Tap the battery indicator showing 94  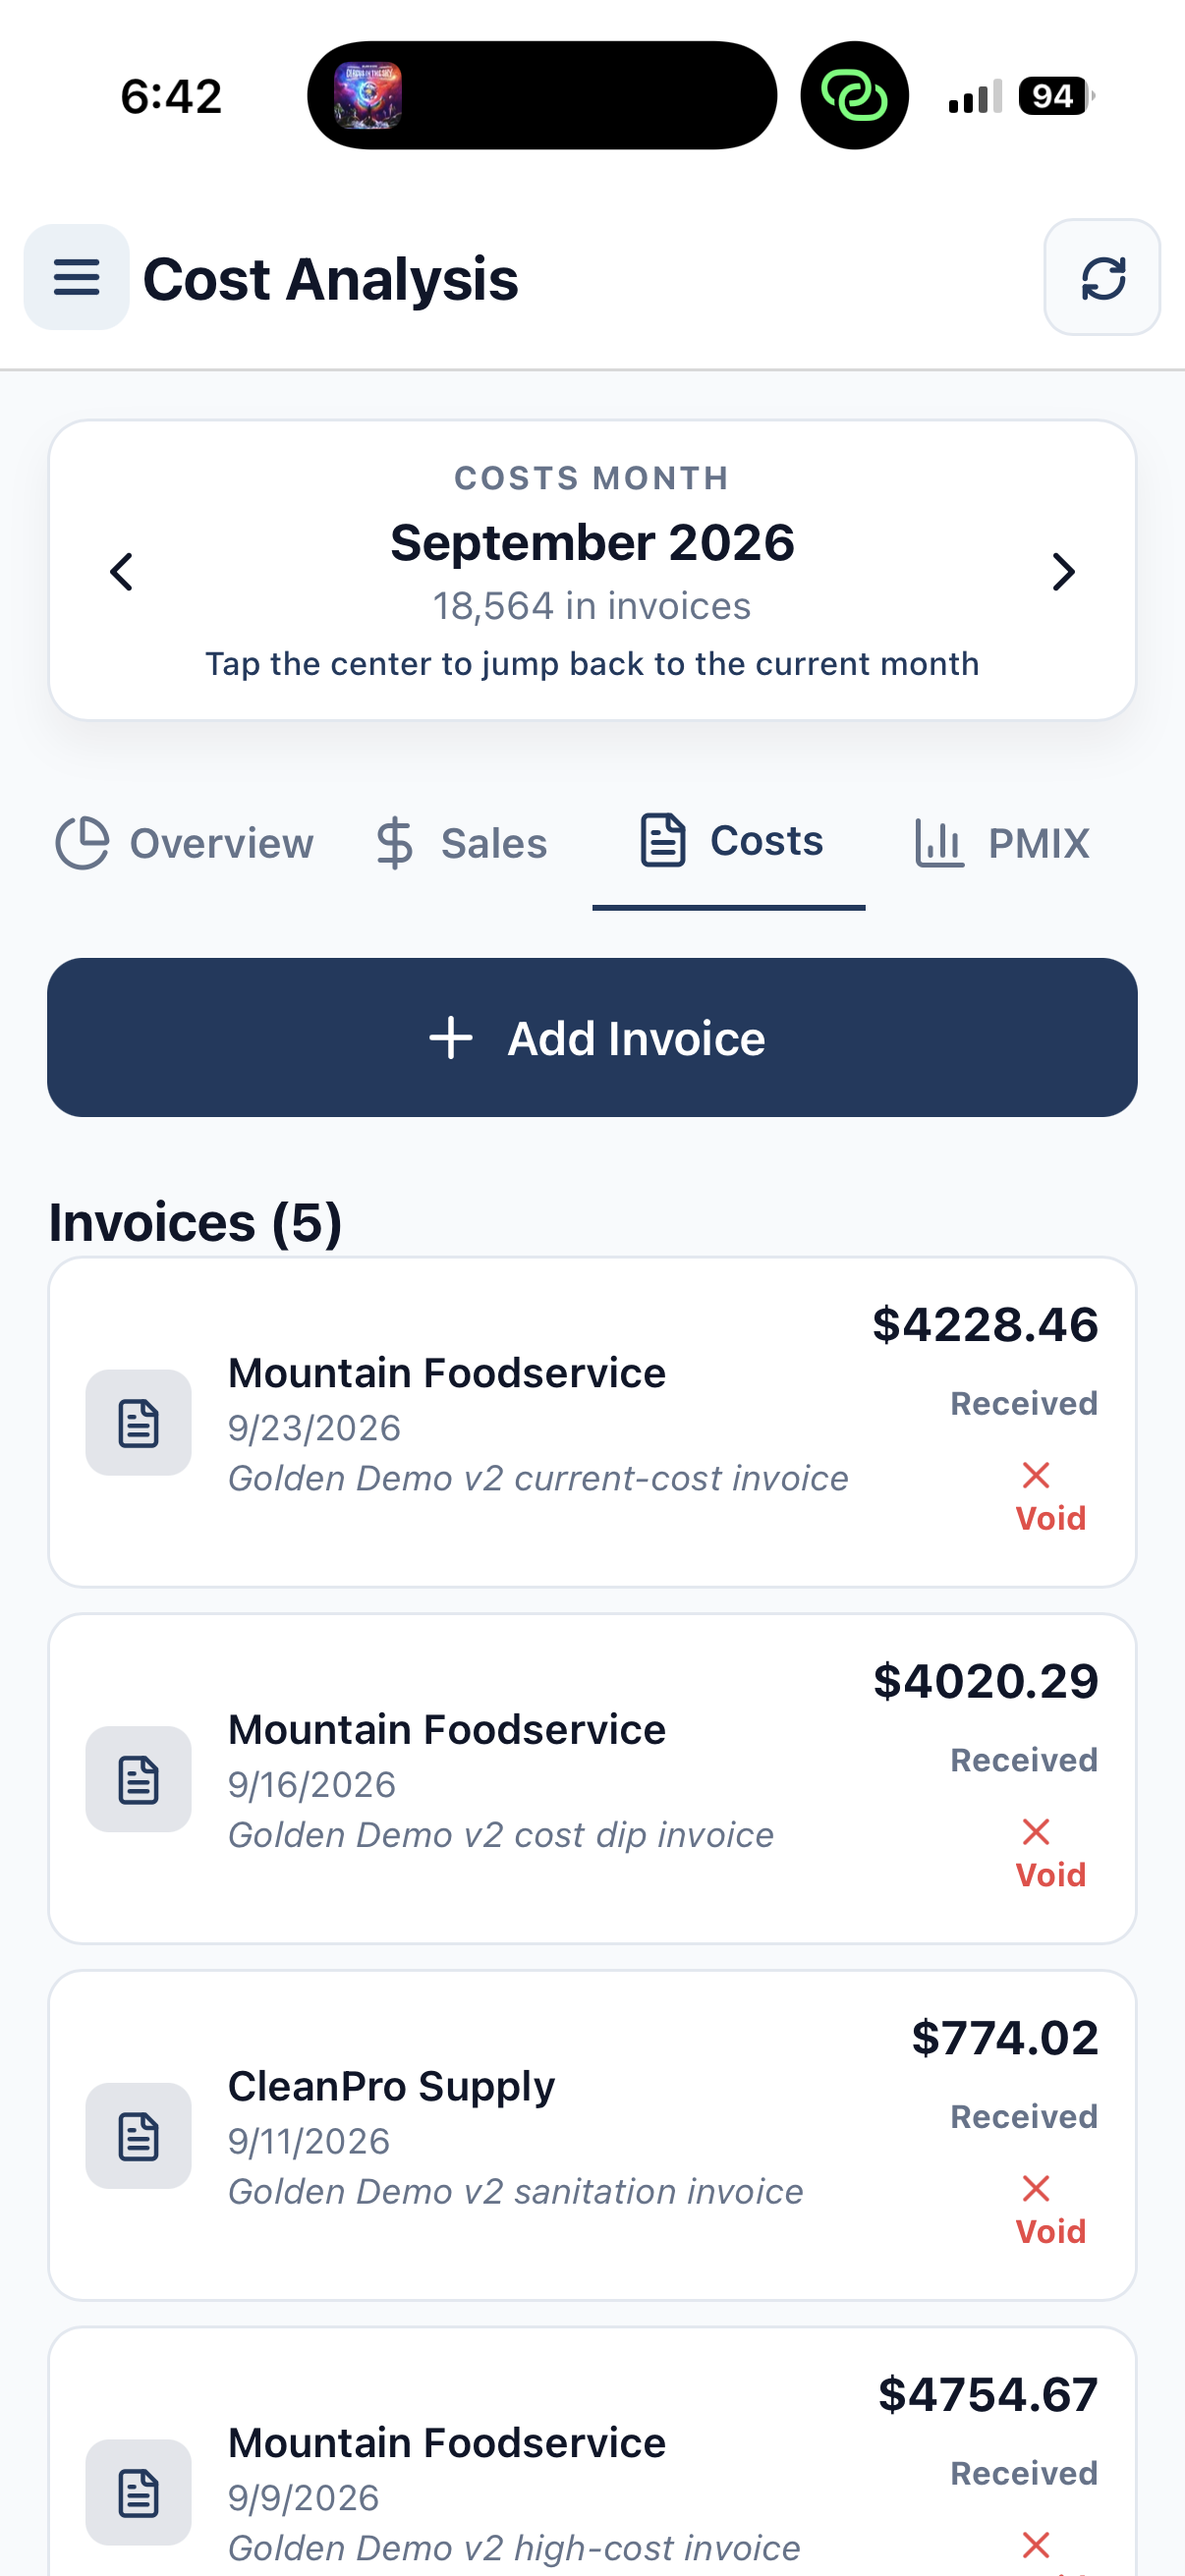1056,96
